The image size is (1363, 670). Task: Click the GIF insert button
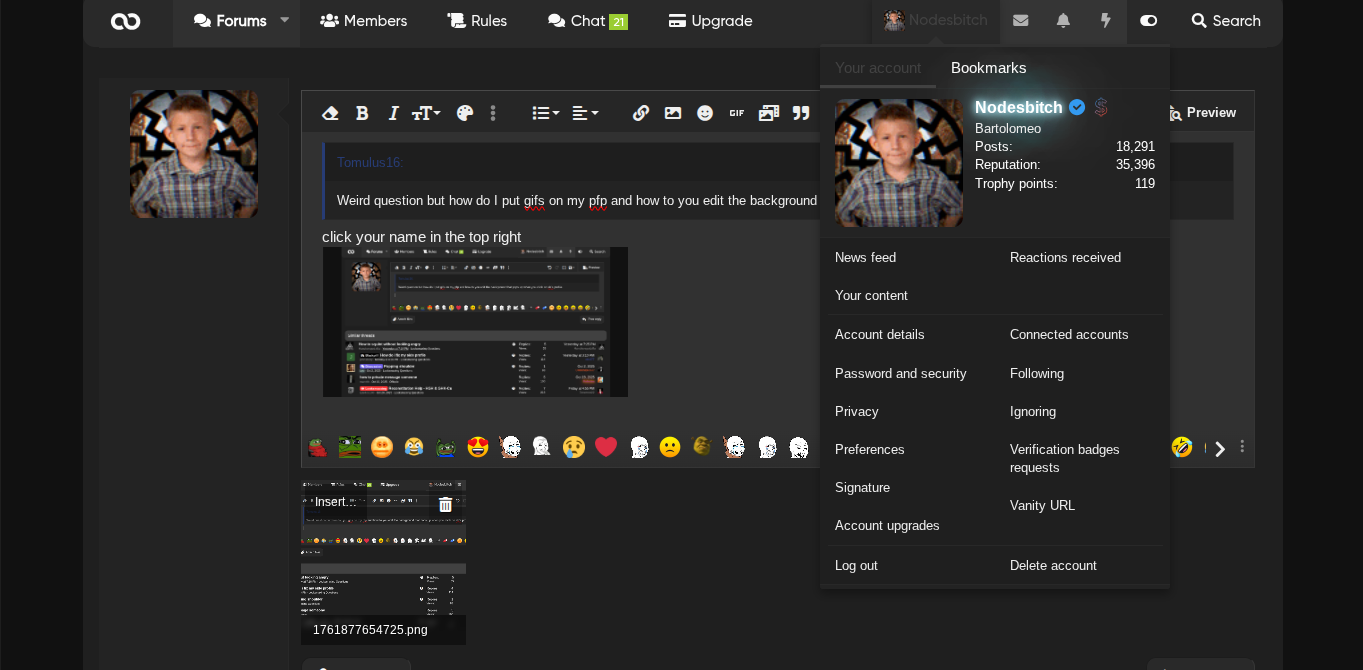click(x=737, y=113)
